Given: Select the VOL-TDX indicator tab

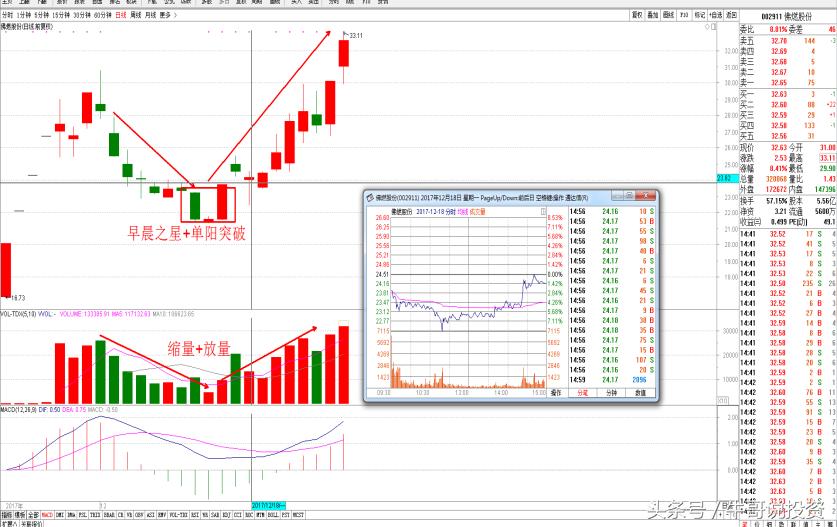Looking at the screenshot, I should pos(178,515).
